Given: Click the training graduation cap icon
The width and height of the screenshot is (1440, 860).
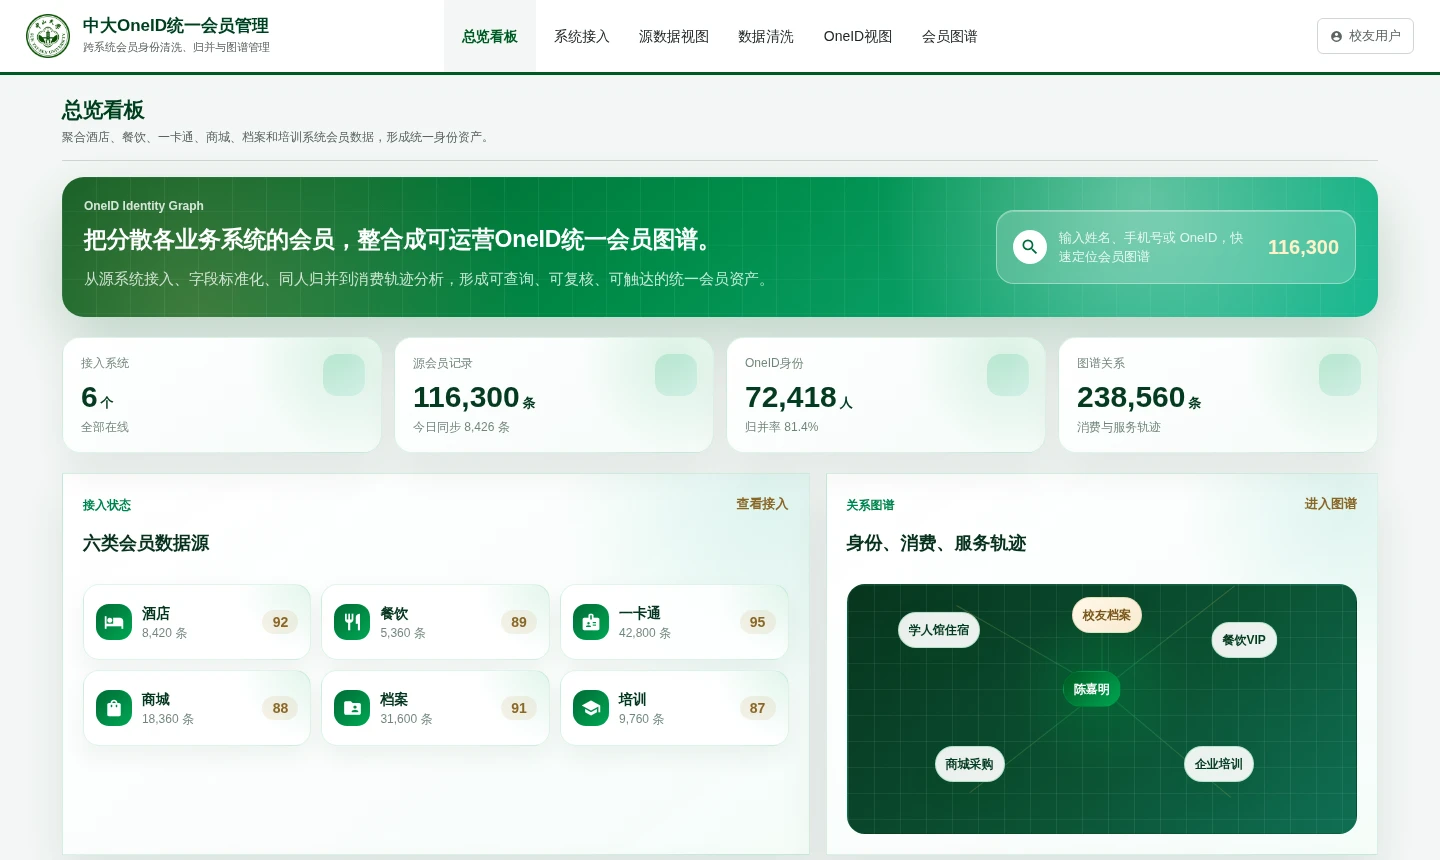Looking at the screenshot, I should (x=591, y=708).
